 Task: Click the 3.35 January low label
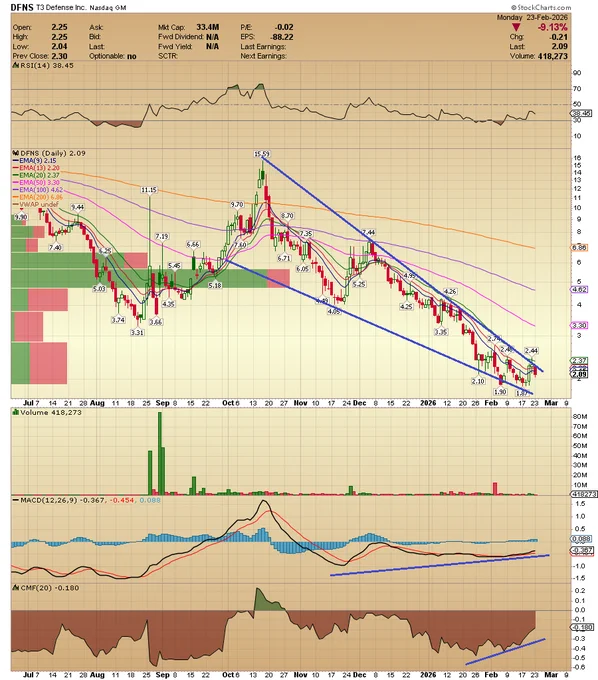[x=441, y=332]
